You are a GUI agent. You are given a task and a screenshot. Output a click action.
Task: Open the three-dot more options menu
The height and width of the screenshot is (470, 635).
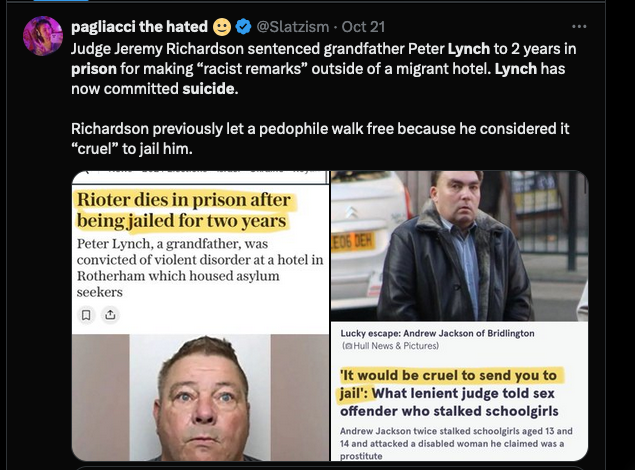(x=579, y=27)
